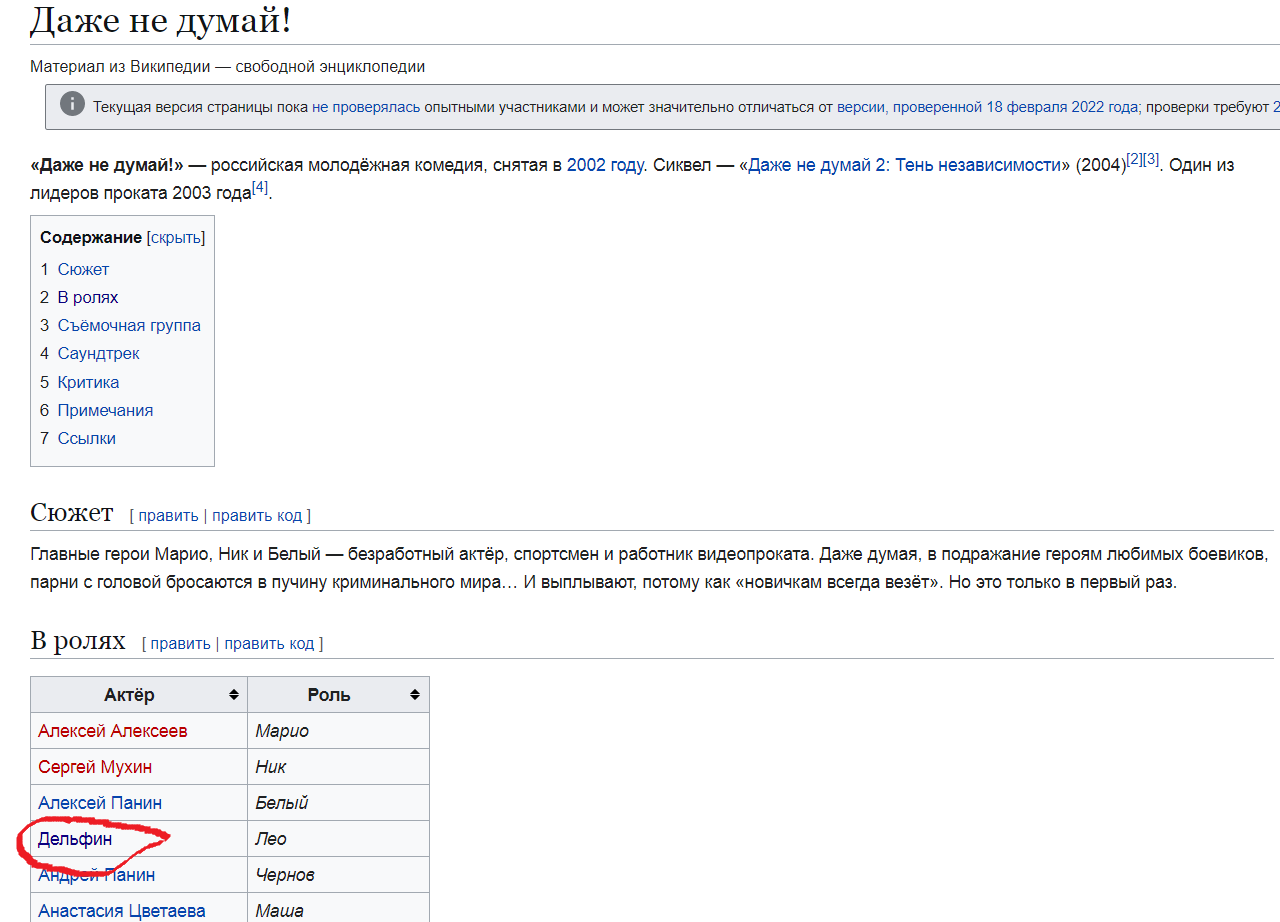Open sequel link Даже не думай 2
This screenshot has width=1280, height=922.
pyautogui.click(x=903, y=165)
